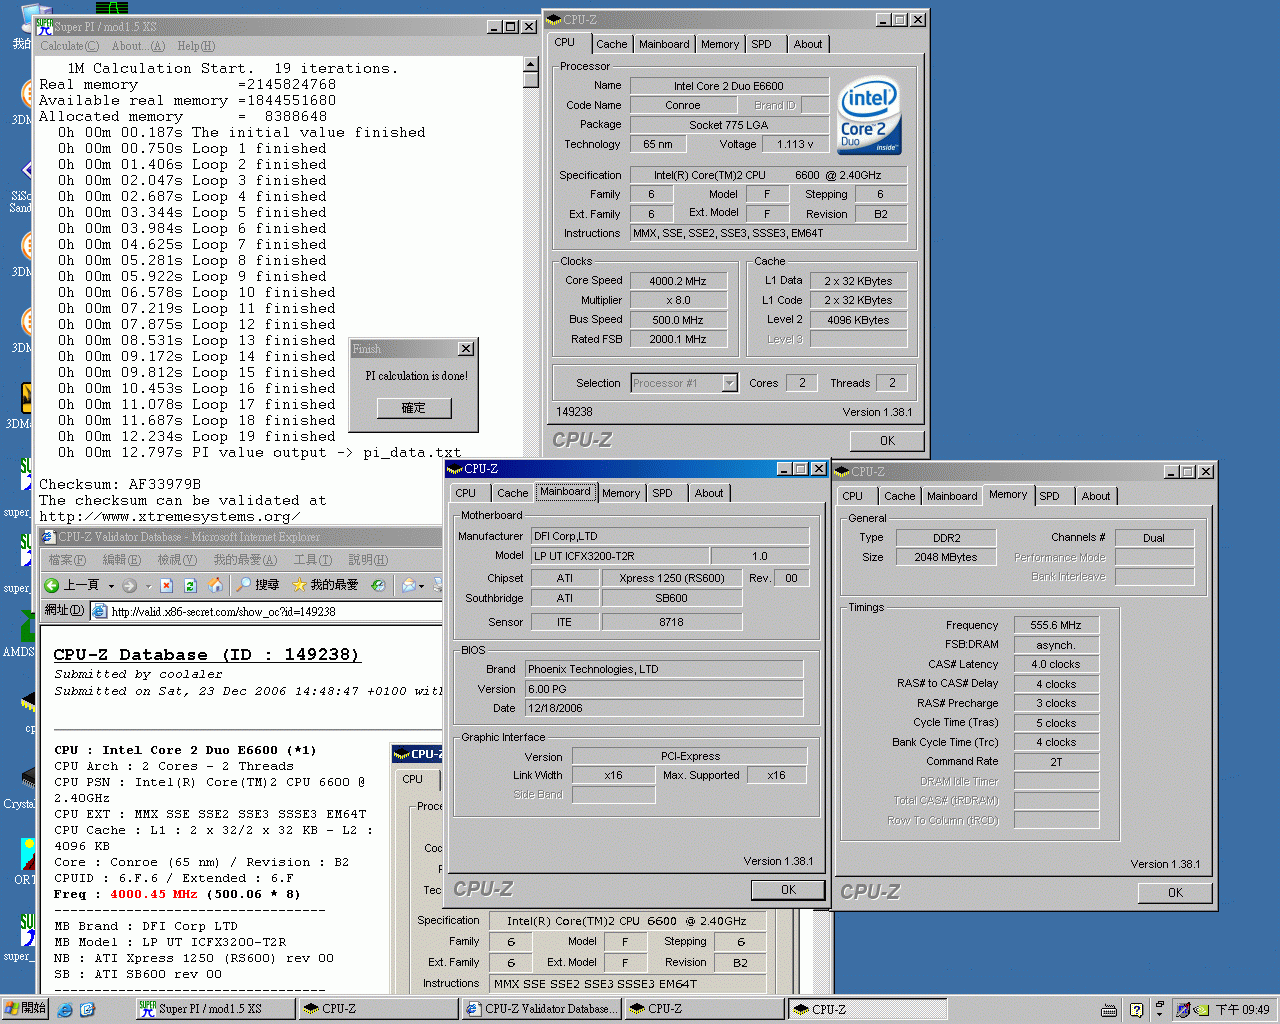Click the heading 'CPU-Z Database (ID : 149238)'
The image size is (1280, 1024).
206,655
